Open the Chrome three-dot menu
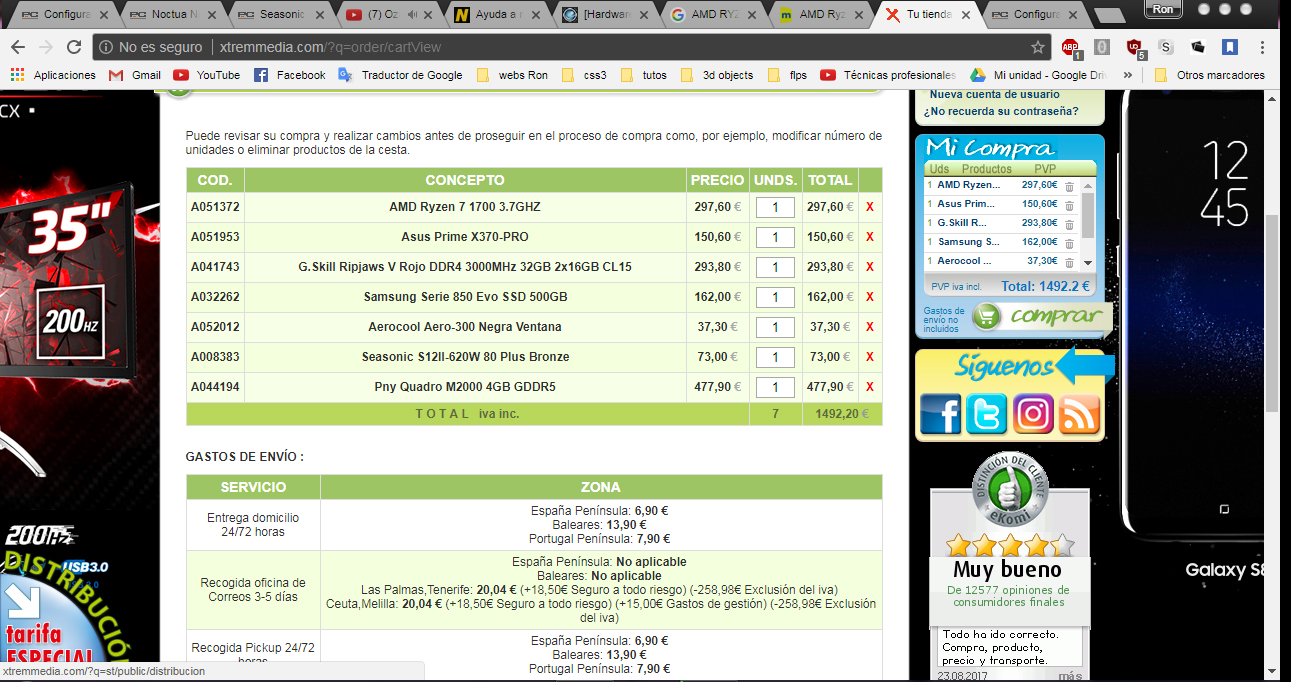Image resolution: width=1291 pixels, height=682 pixels. [x=1262, y=47]
